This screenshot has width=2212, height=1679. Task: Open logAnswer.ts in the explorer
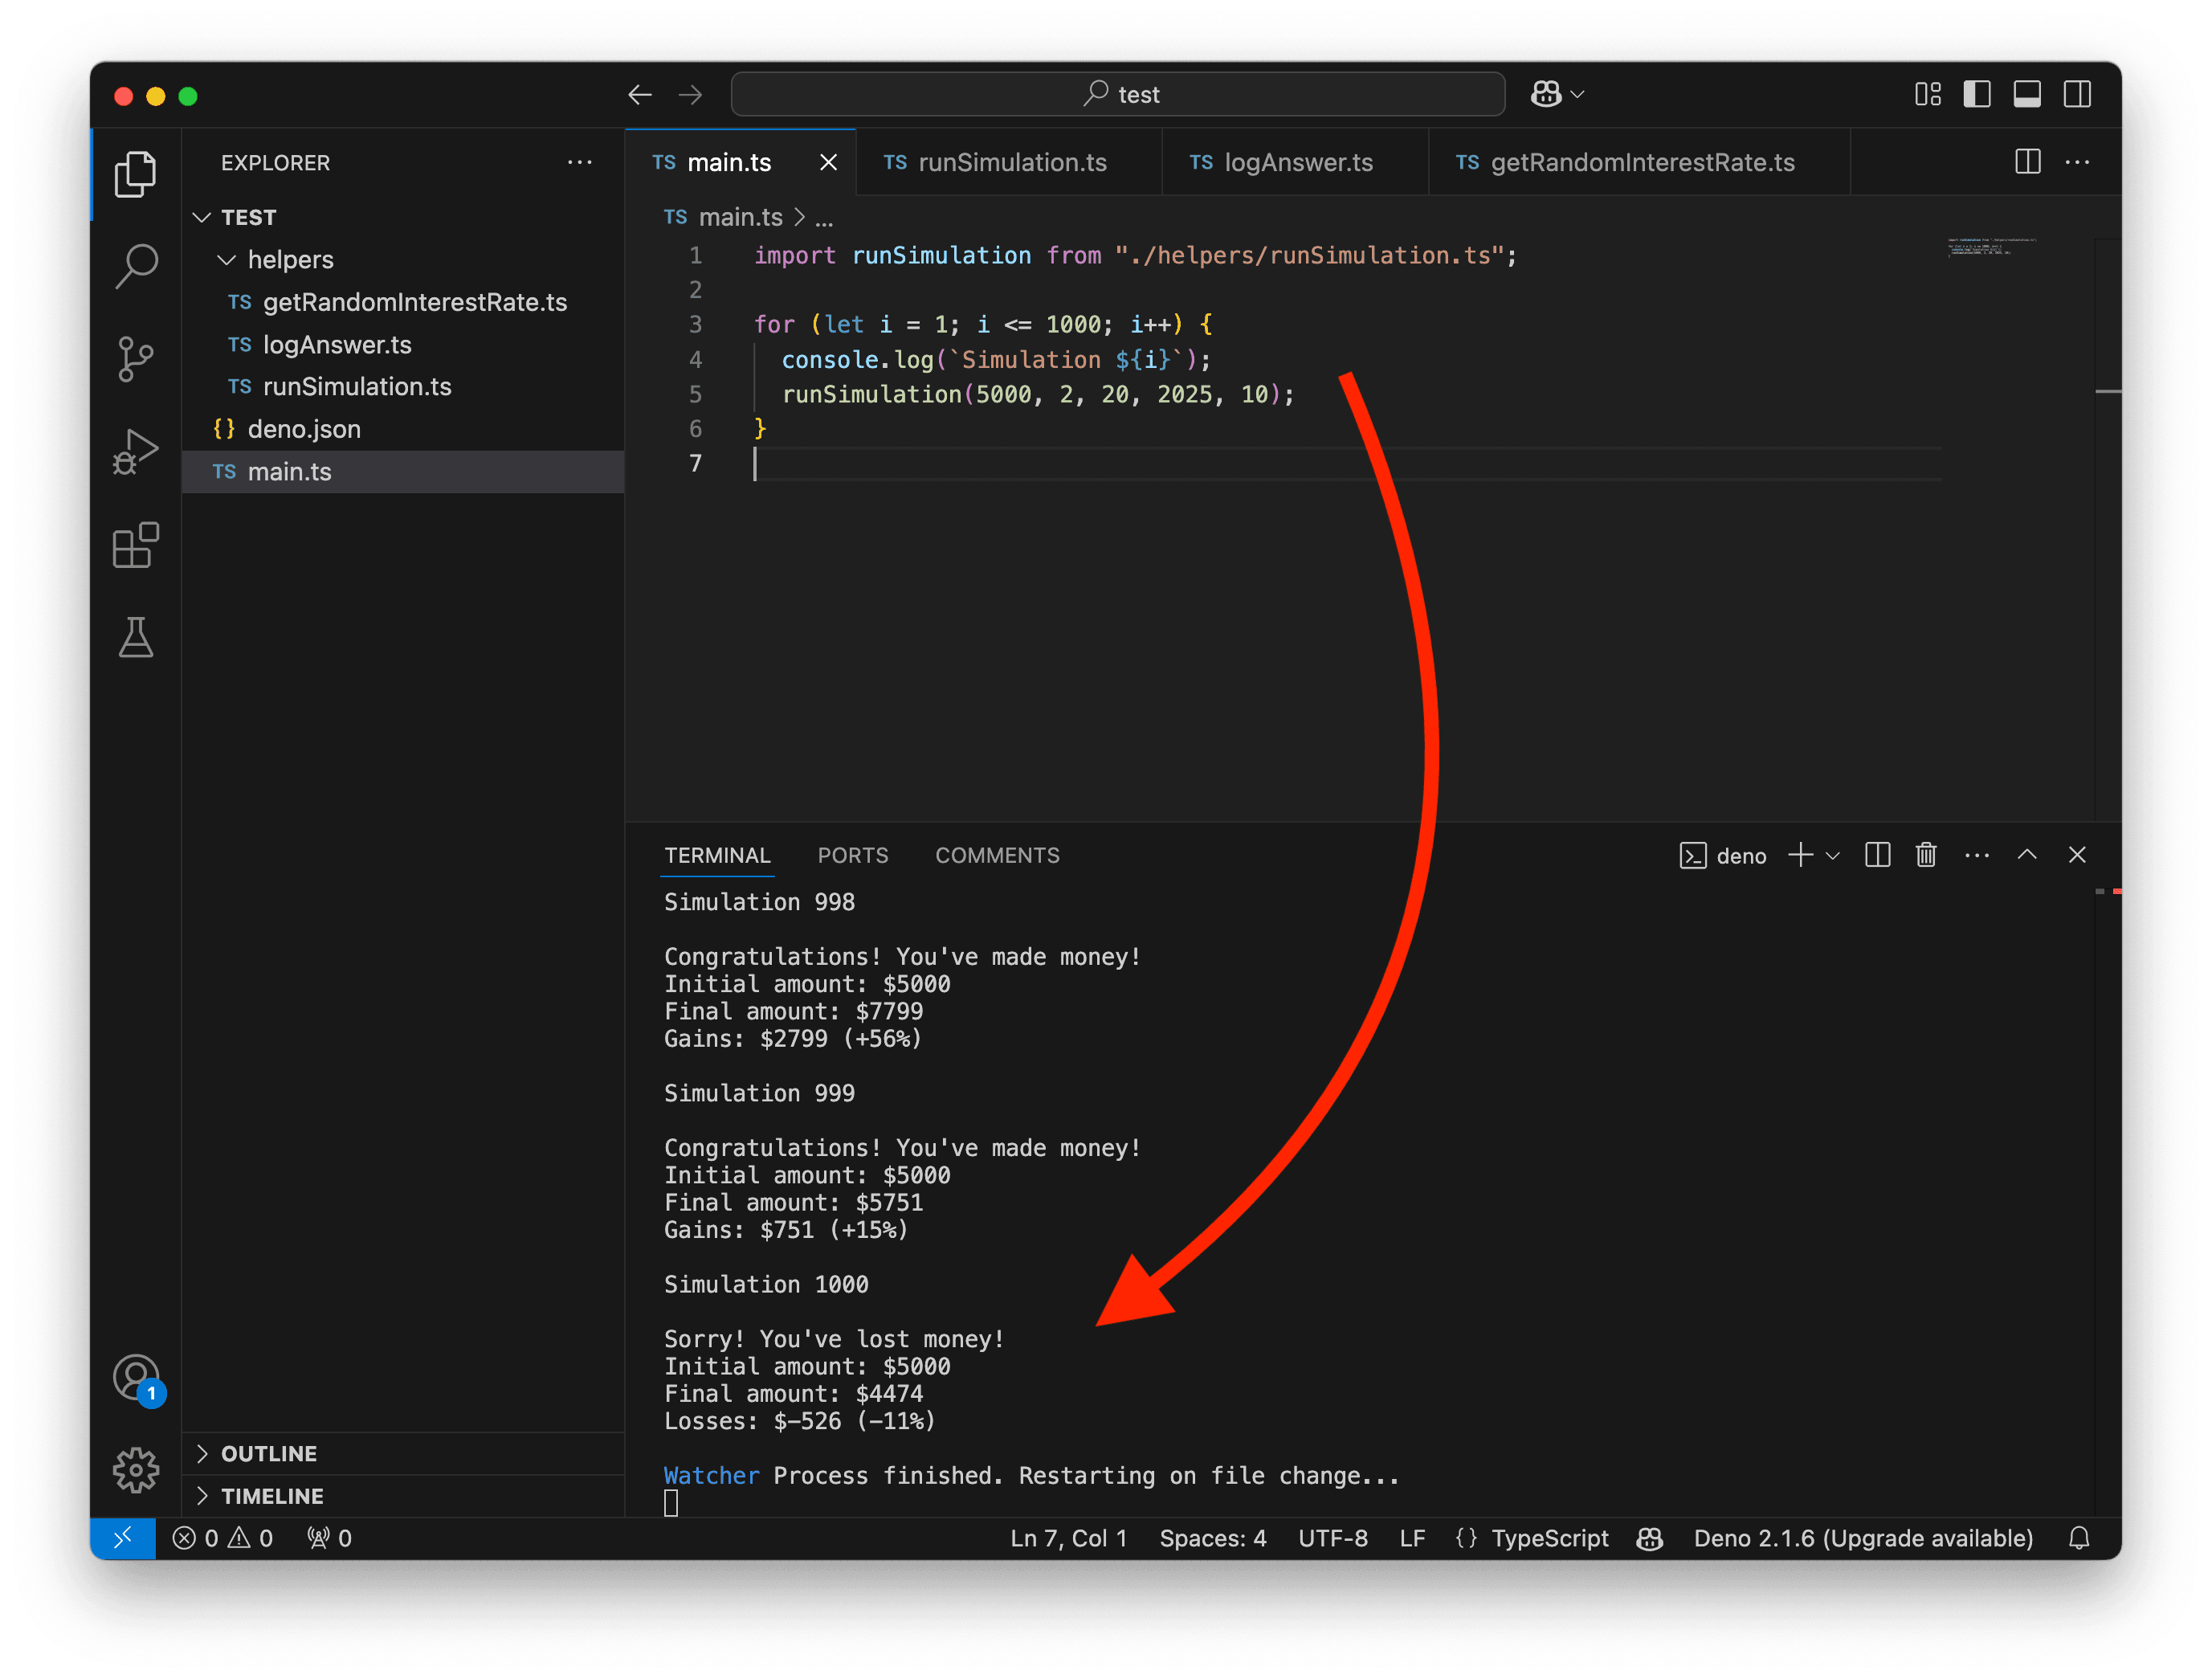click(403, 345)
